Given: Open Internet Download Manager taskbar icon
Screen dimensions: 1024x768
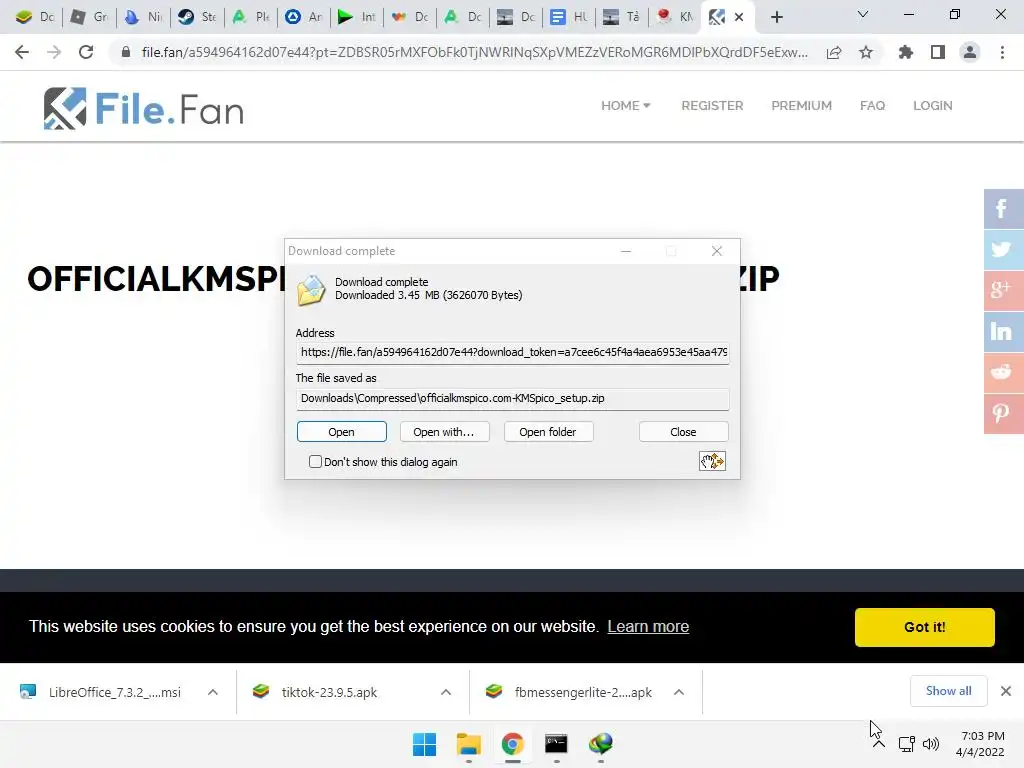Looking at the screenshot, I should point(600,744).
